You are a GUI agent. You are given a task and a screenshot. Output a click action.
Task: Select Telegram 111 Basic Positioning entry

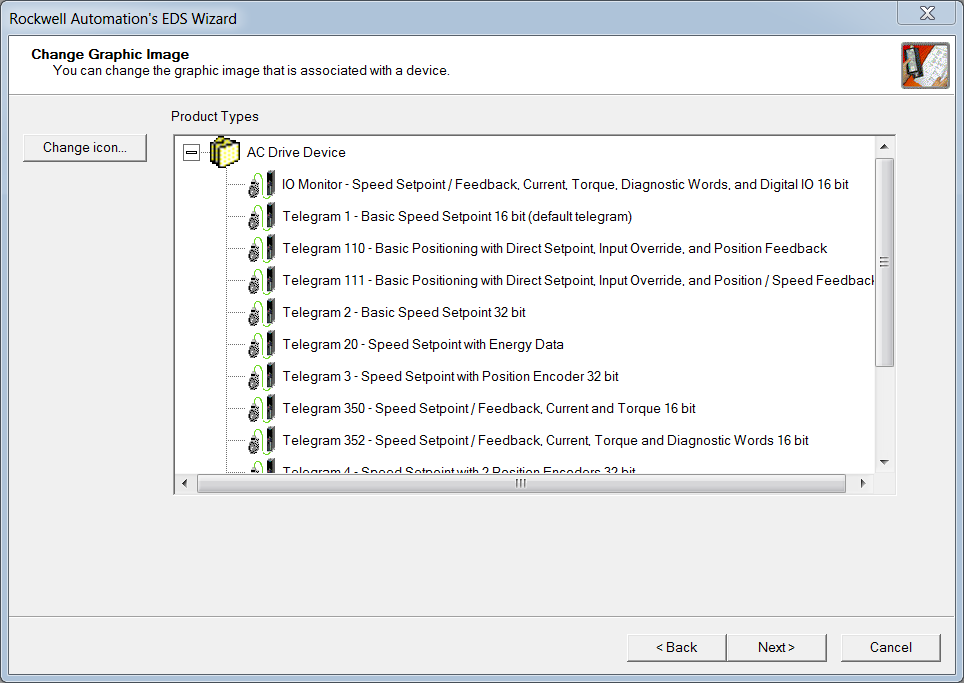578,281
